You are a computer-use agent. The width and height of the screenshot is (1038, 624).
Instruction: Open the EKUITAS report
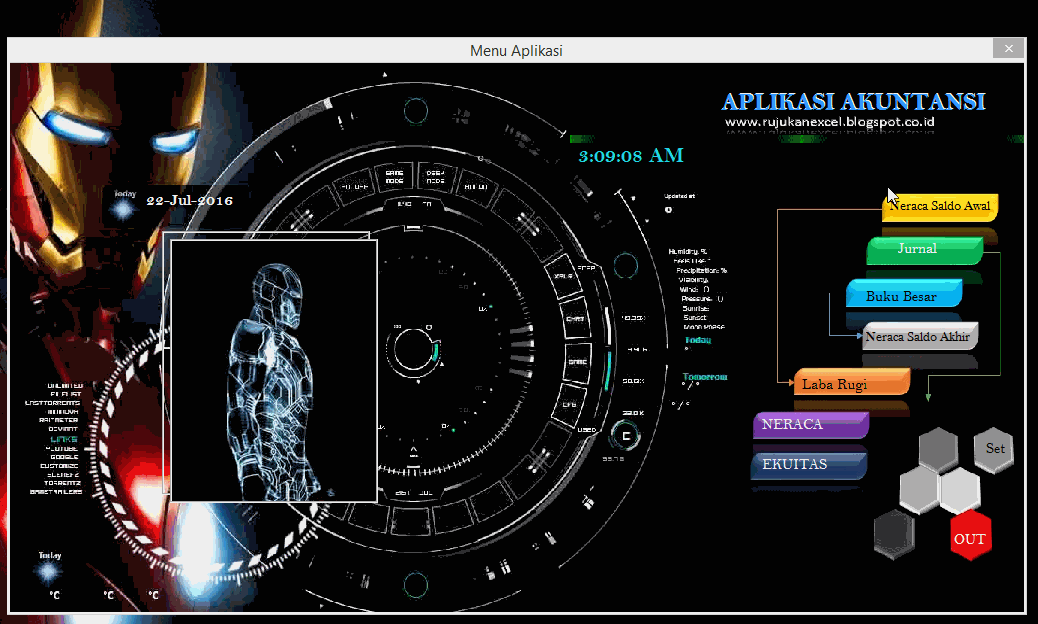(x=809, y=465)
